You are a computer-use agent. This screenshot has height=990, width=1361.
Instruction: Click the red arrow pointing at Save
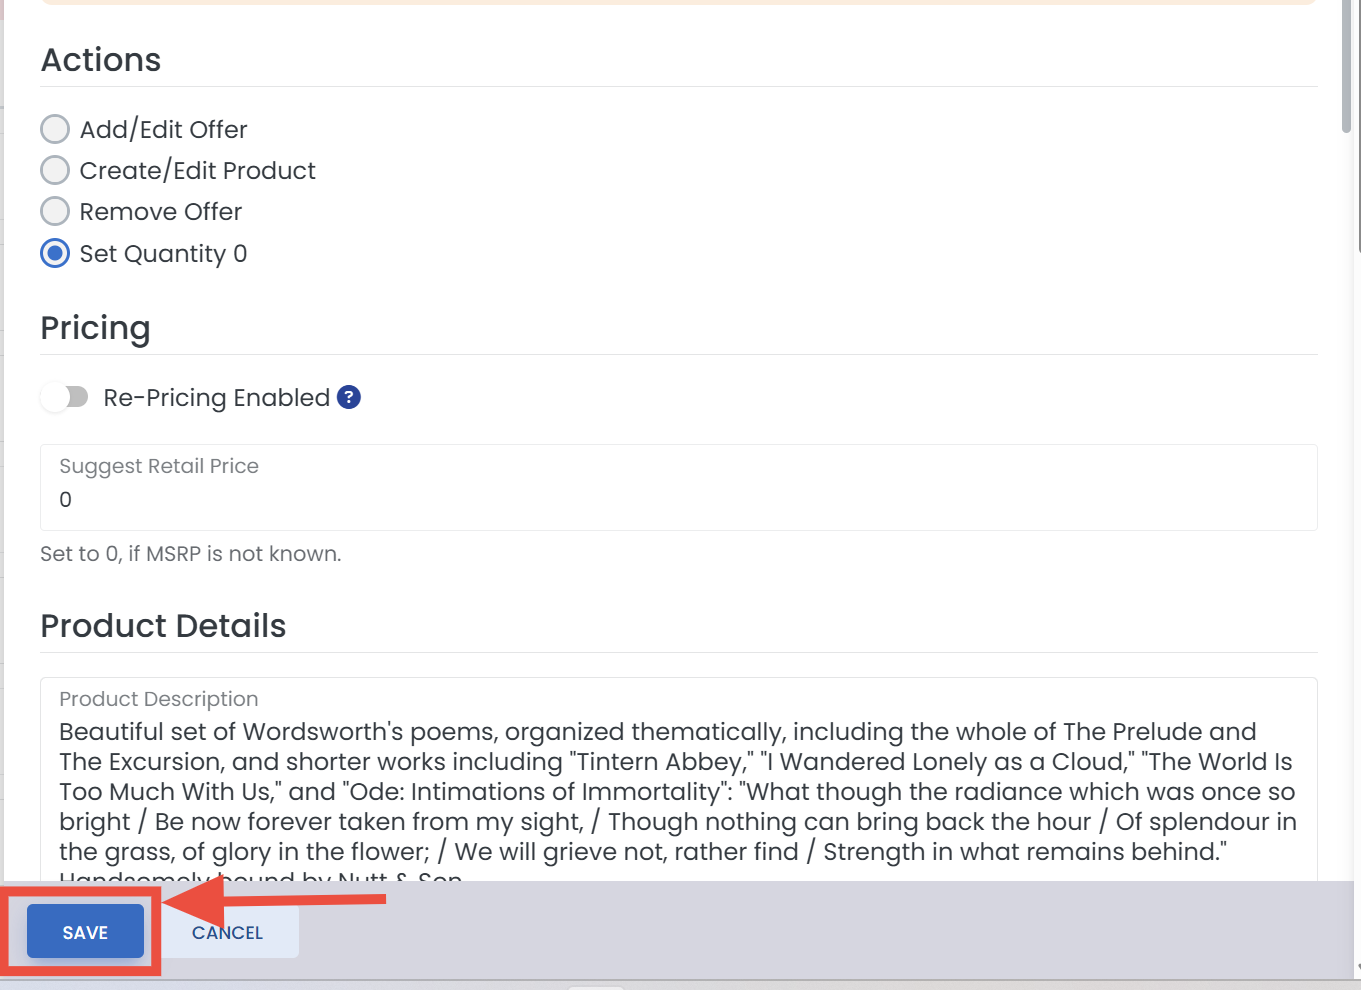(x=274, y=899)
